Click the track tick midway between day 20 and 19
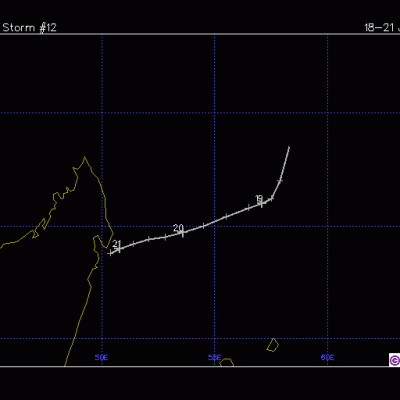400x400 pixels. pos(226,216)
